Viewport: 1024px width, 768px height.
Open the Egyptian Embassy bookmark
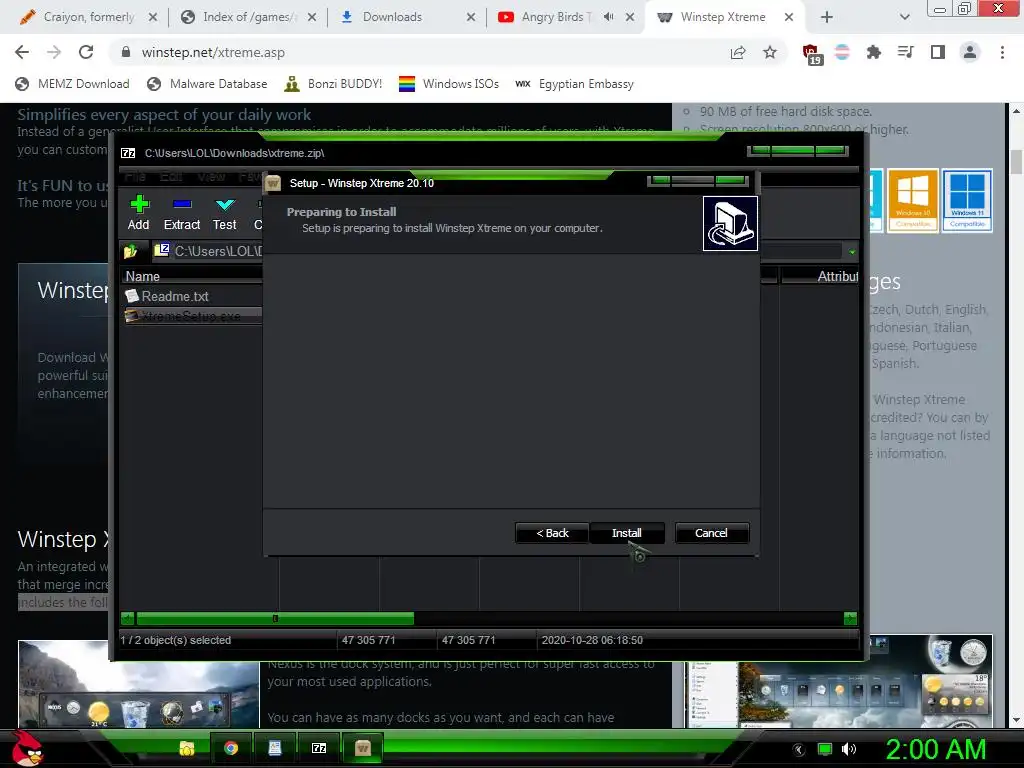click(574, 84)
